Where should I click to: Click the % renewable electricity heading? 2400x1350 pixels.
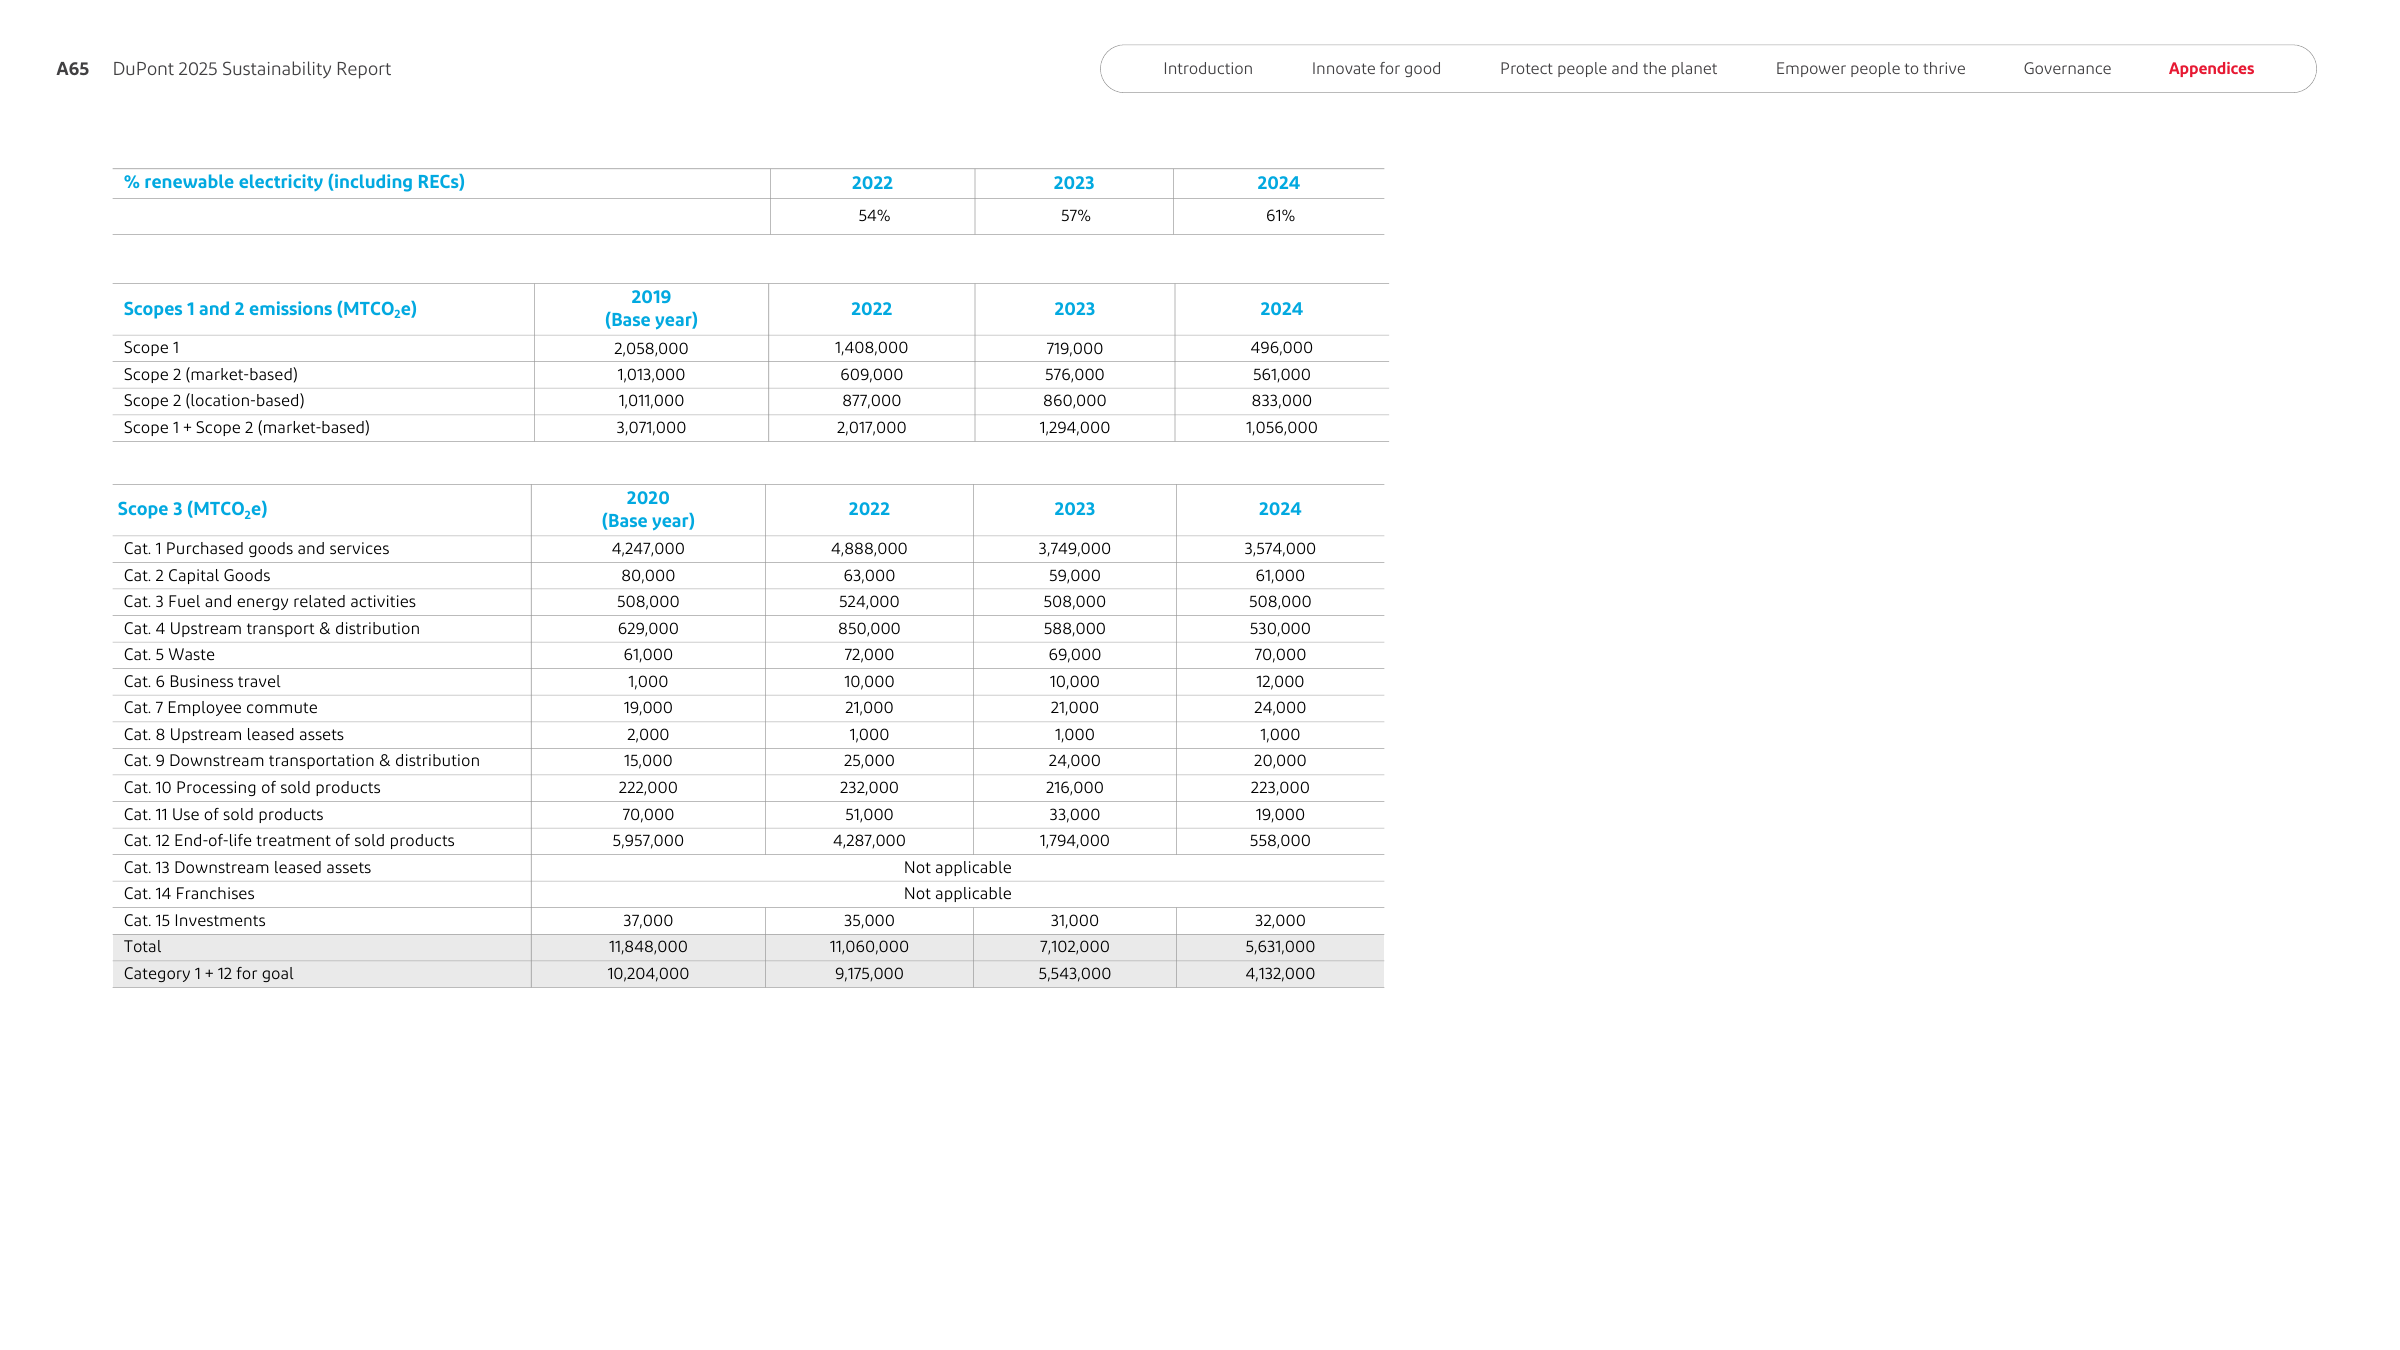pos(294,182)
